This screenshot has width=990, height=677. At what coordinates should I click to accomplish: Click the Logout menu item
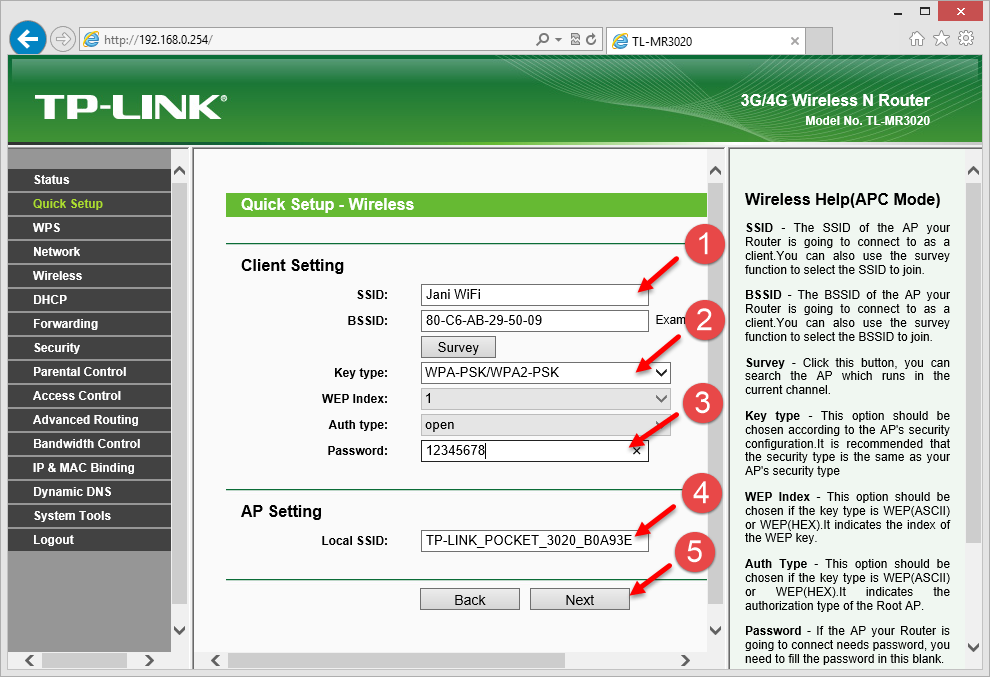(x=89, y=540)
